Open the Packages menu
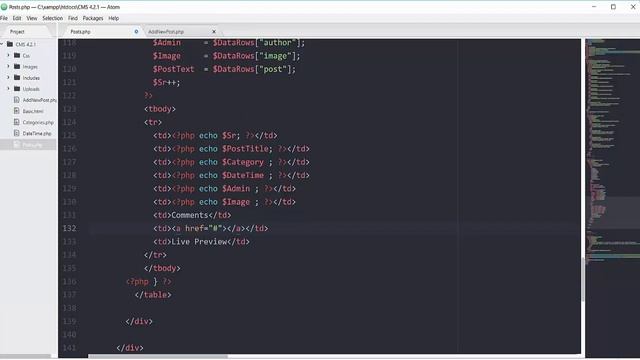 coord(93,18)
